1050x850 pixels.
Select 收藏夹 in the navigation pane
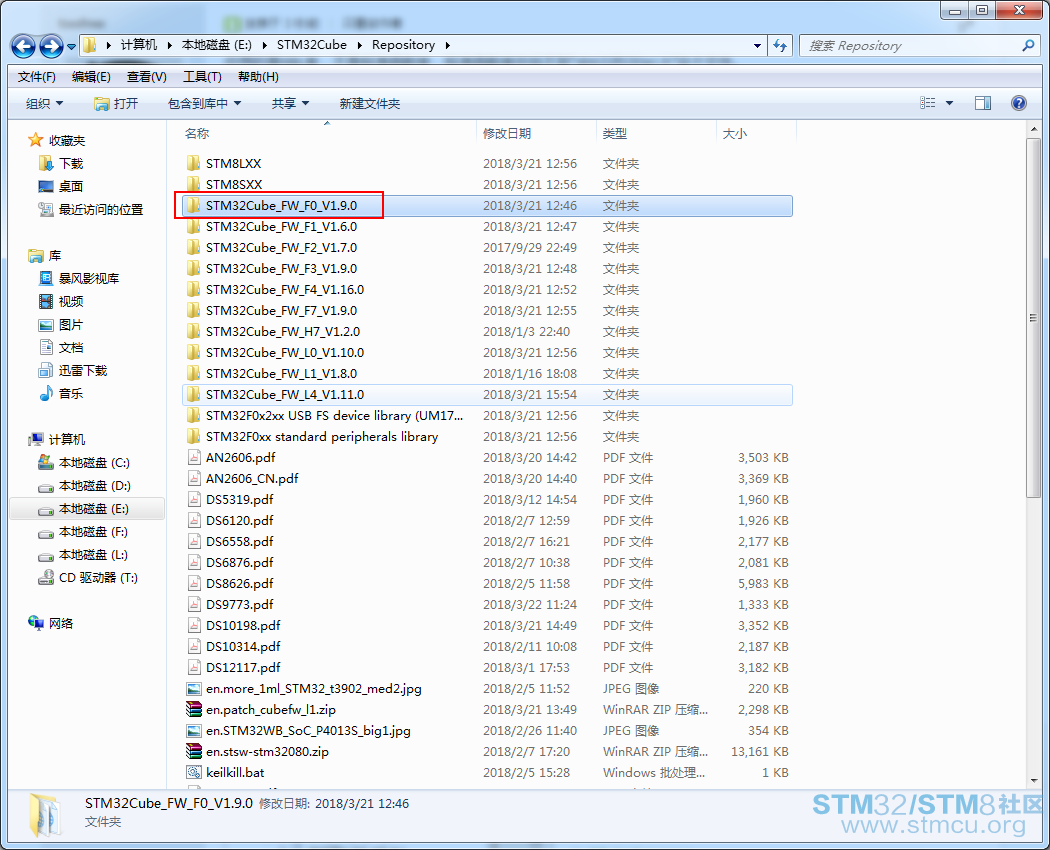click(67, 141)
